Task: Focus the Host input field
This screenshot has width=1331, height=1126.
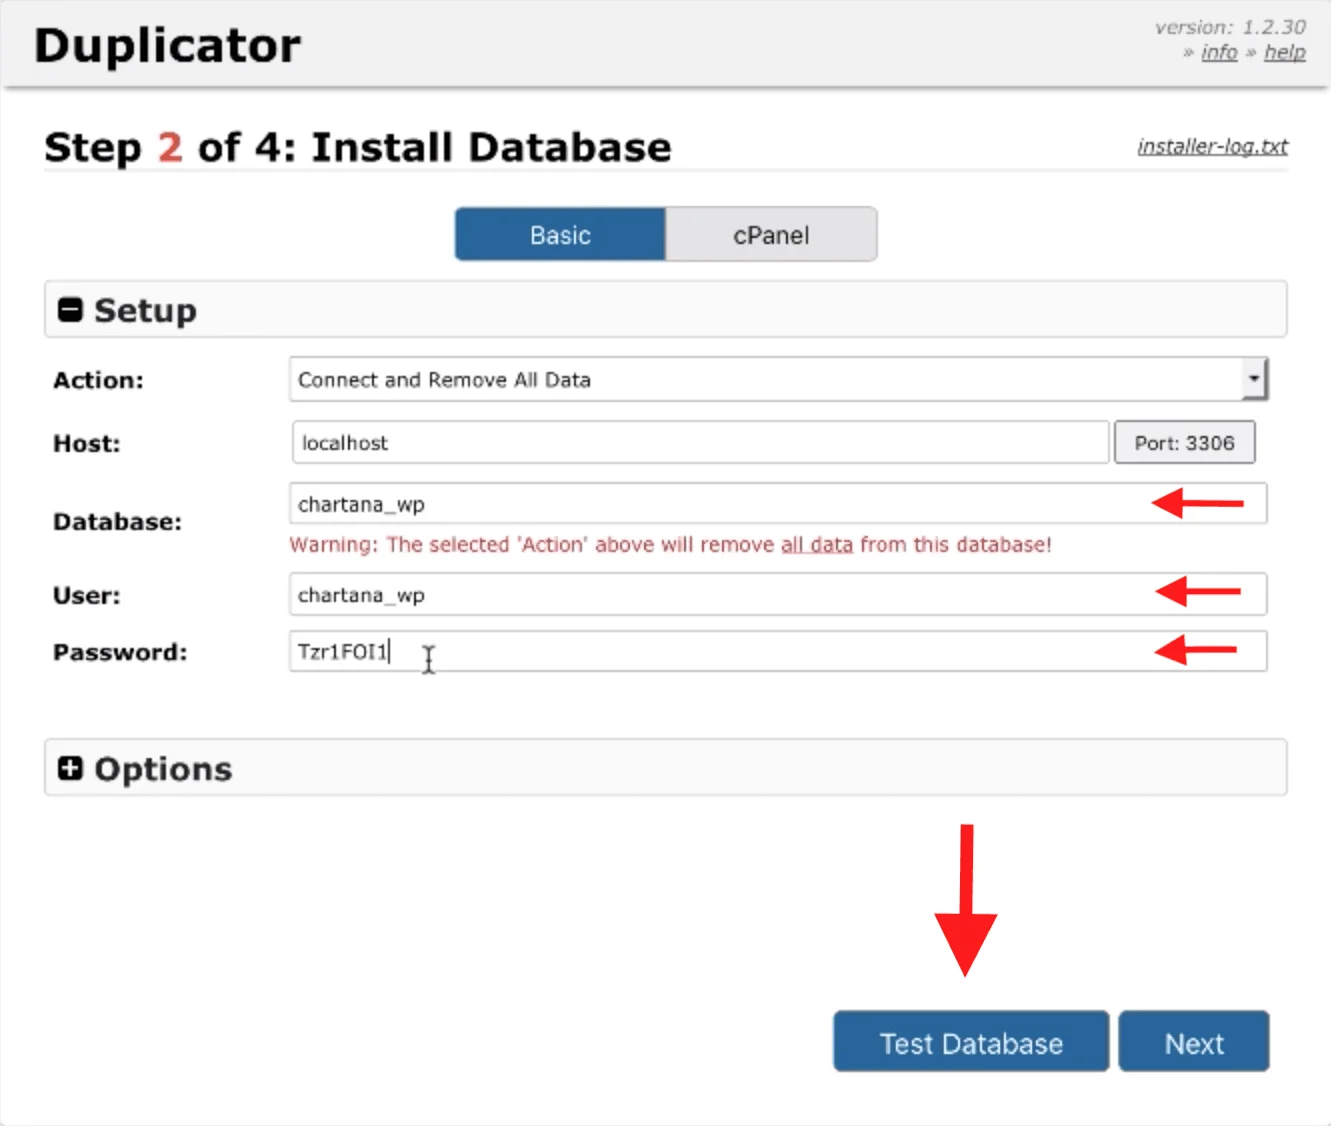Action: click(x=700, y=443)
